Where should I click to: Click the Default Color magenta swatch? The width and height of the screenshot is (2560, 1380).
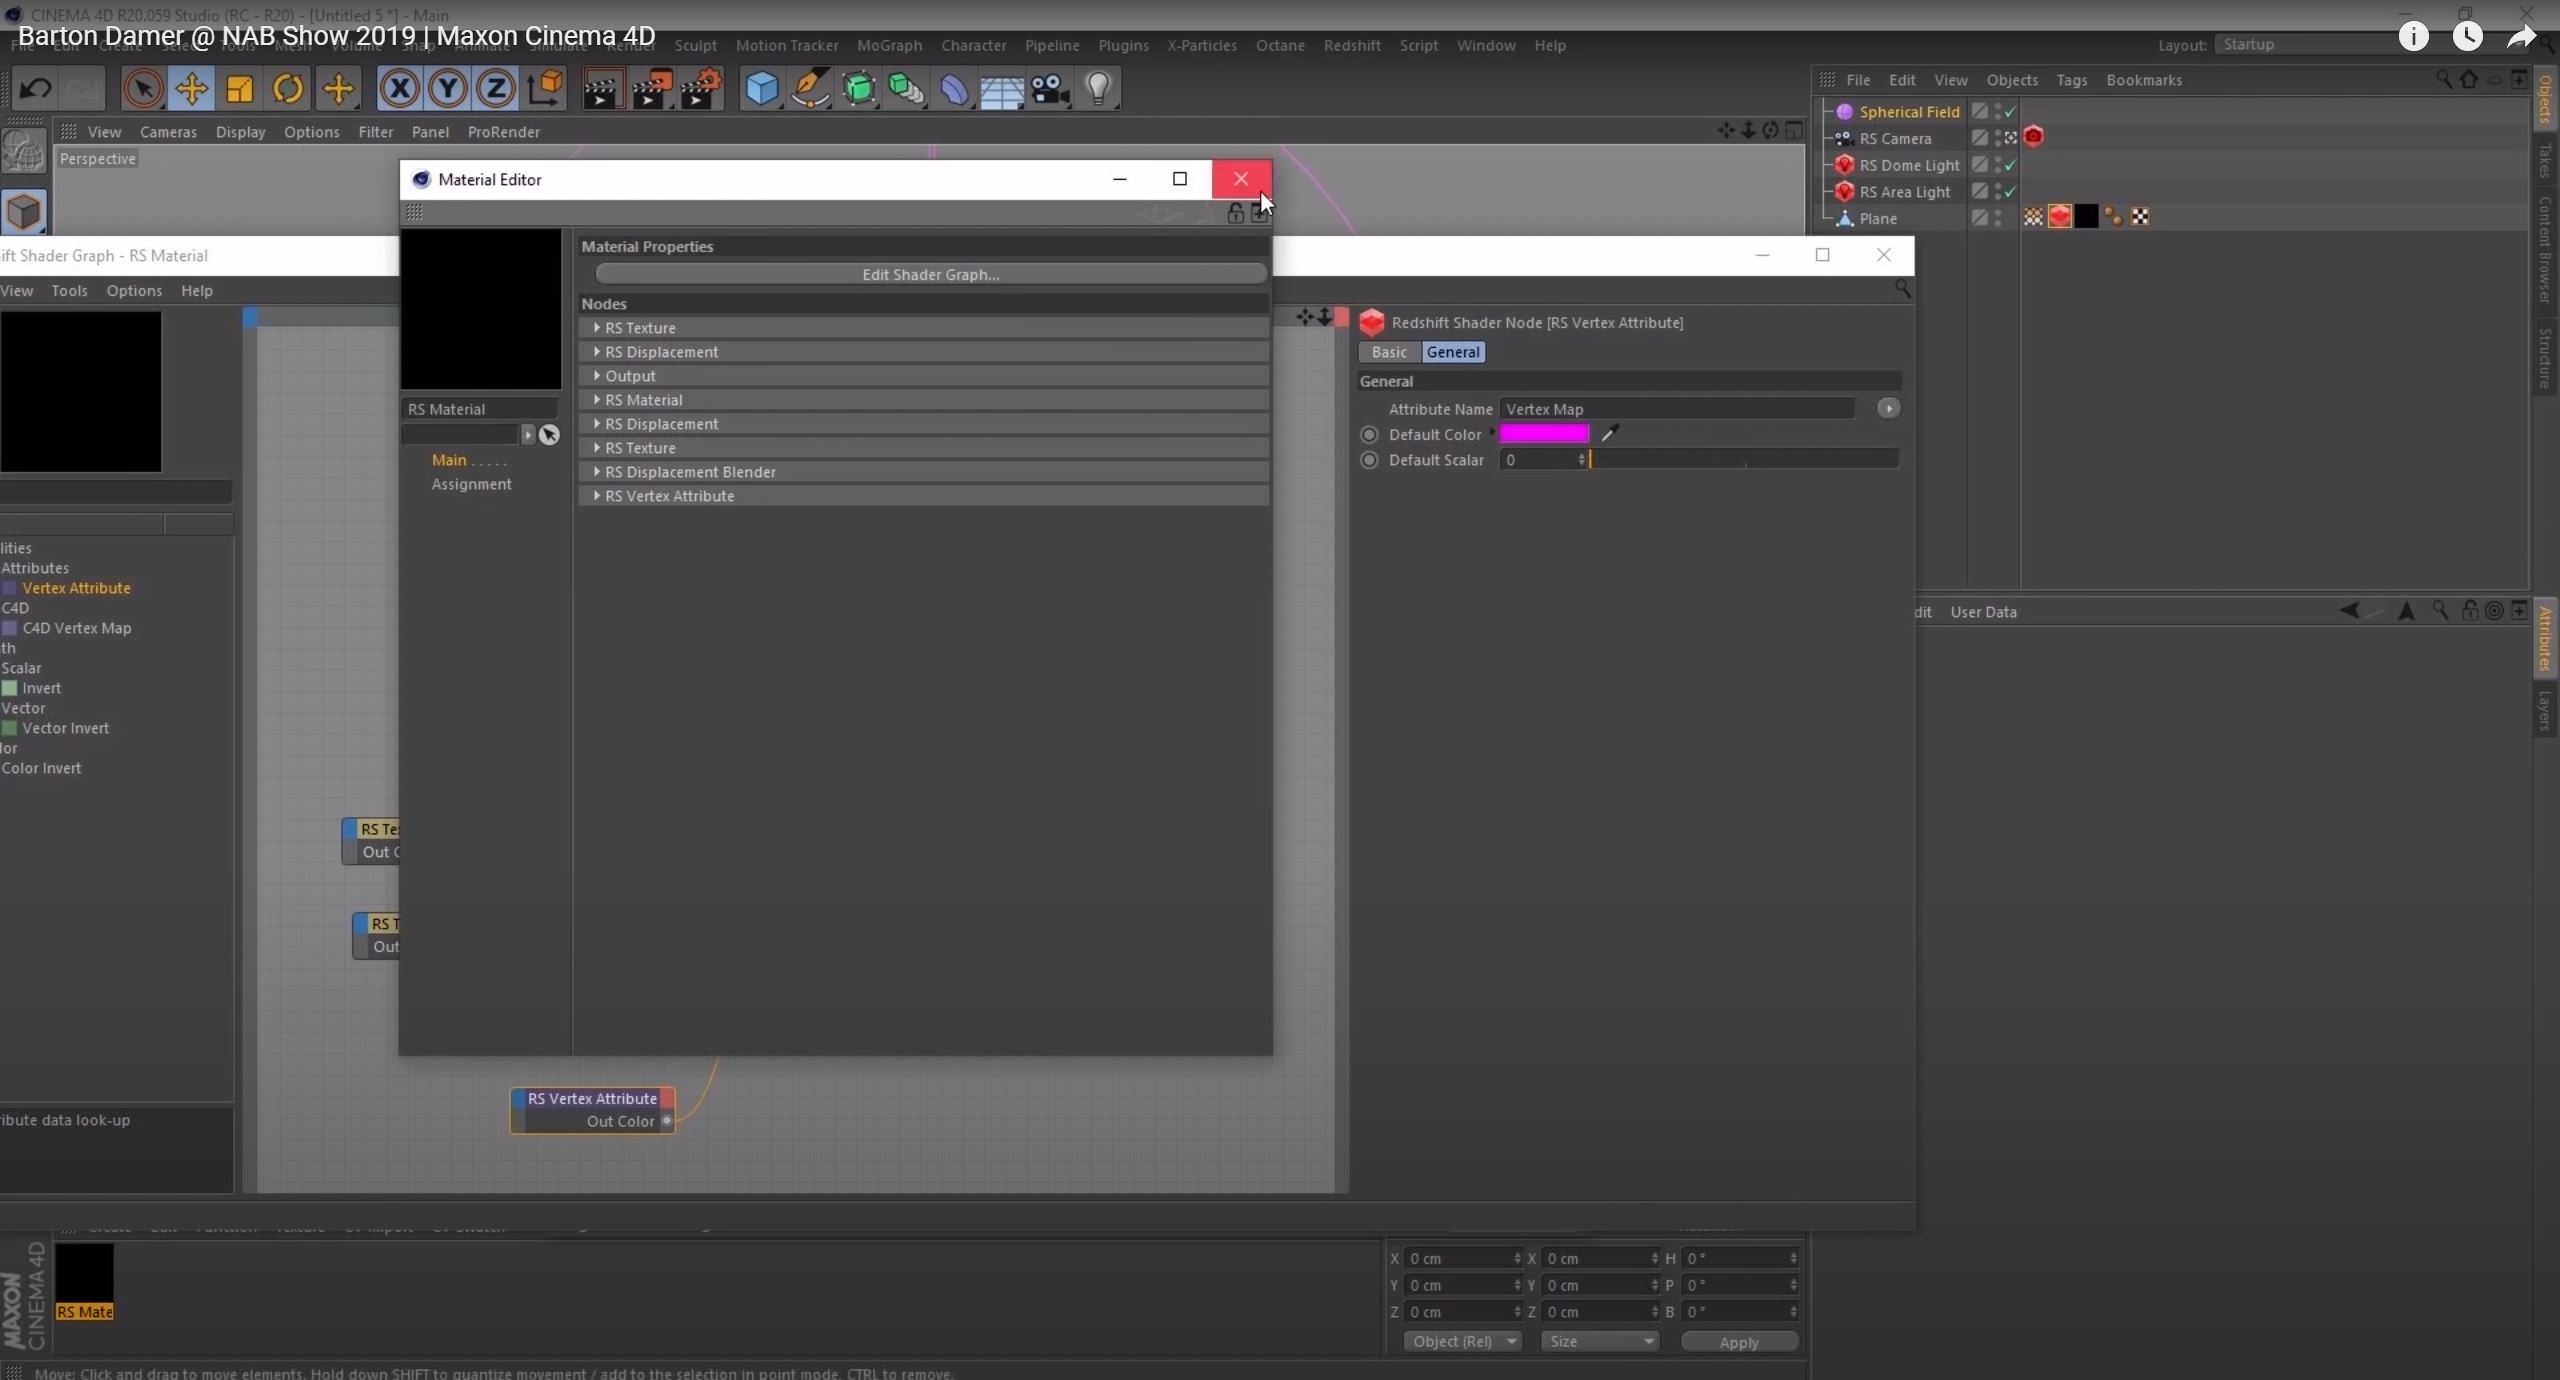pos(1542,432)
